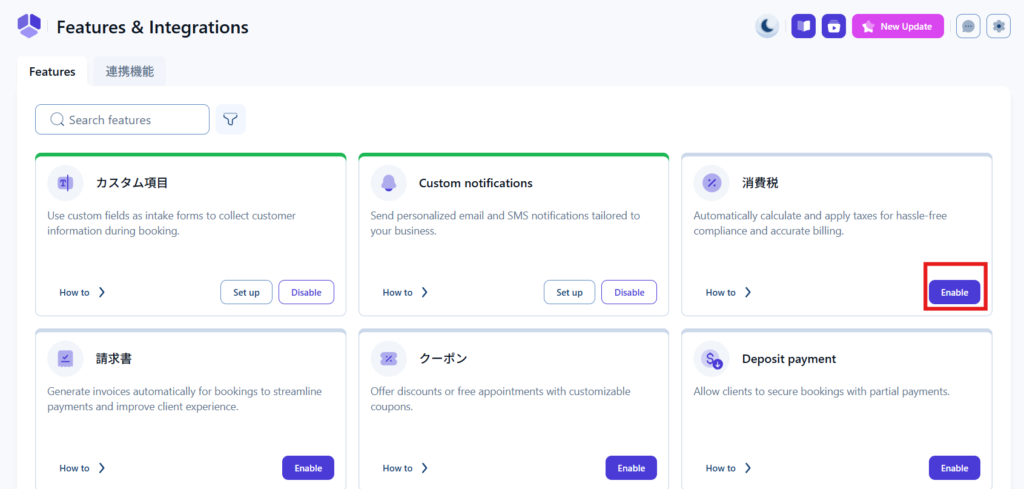
Task: Disable the Custom notifications feature
Action: (x=629, y=292)
